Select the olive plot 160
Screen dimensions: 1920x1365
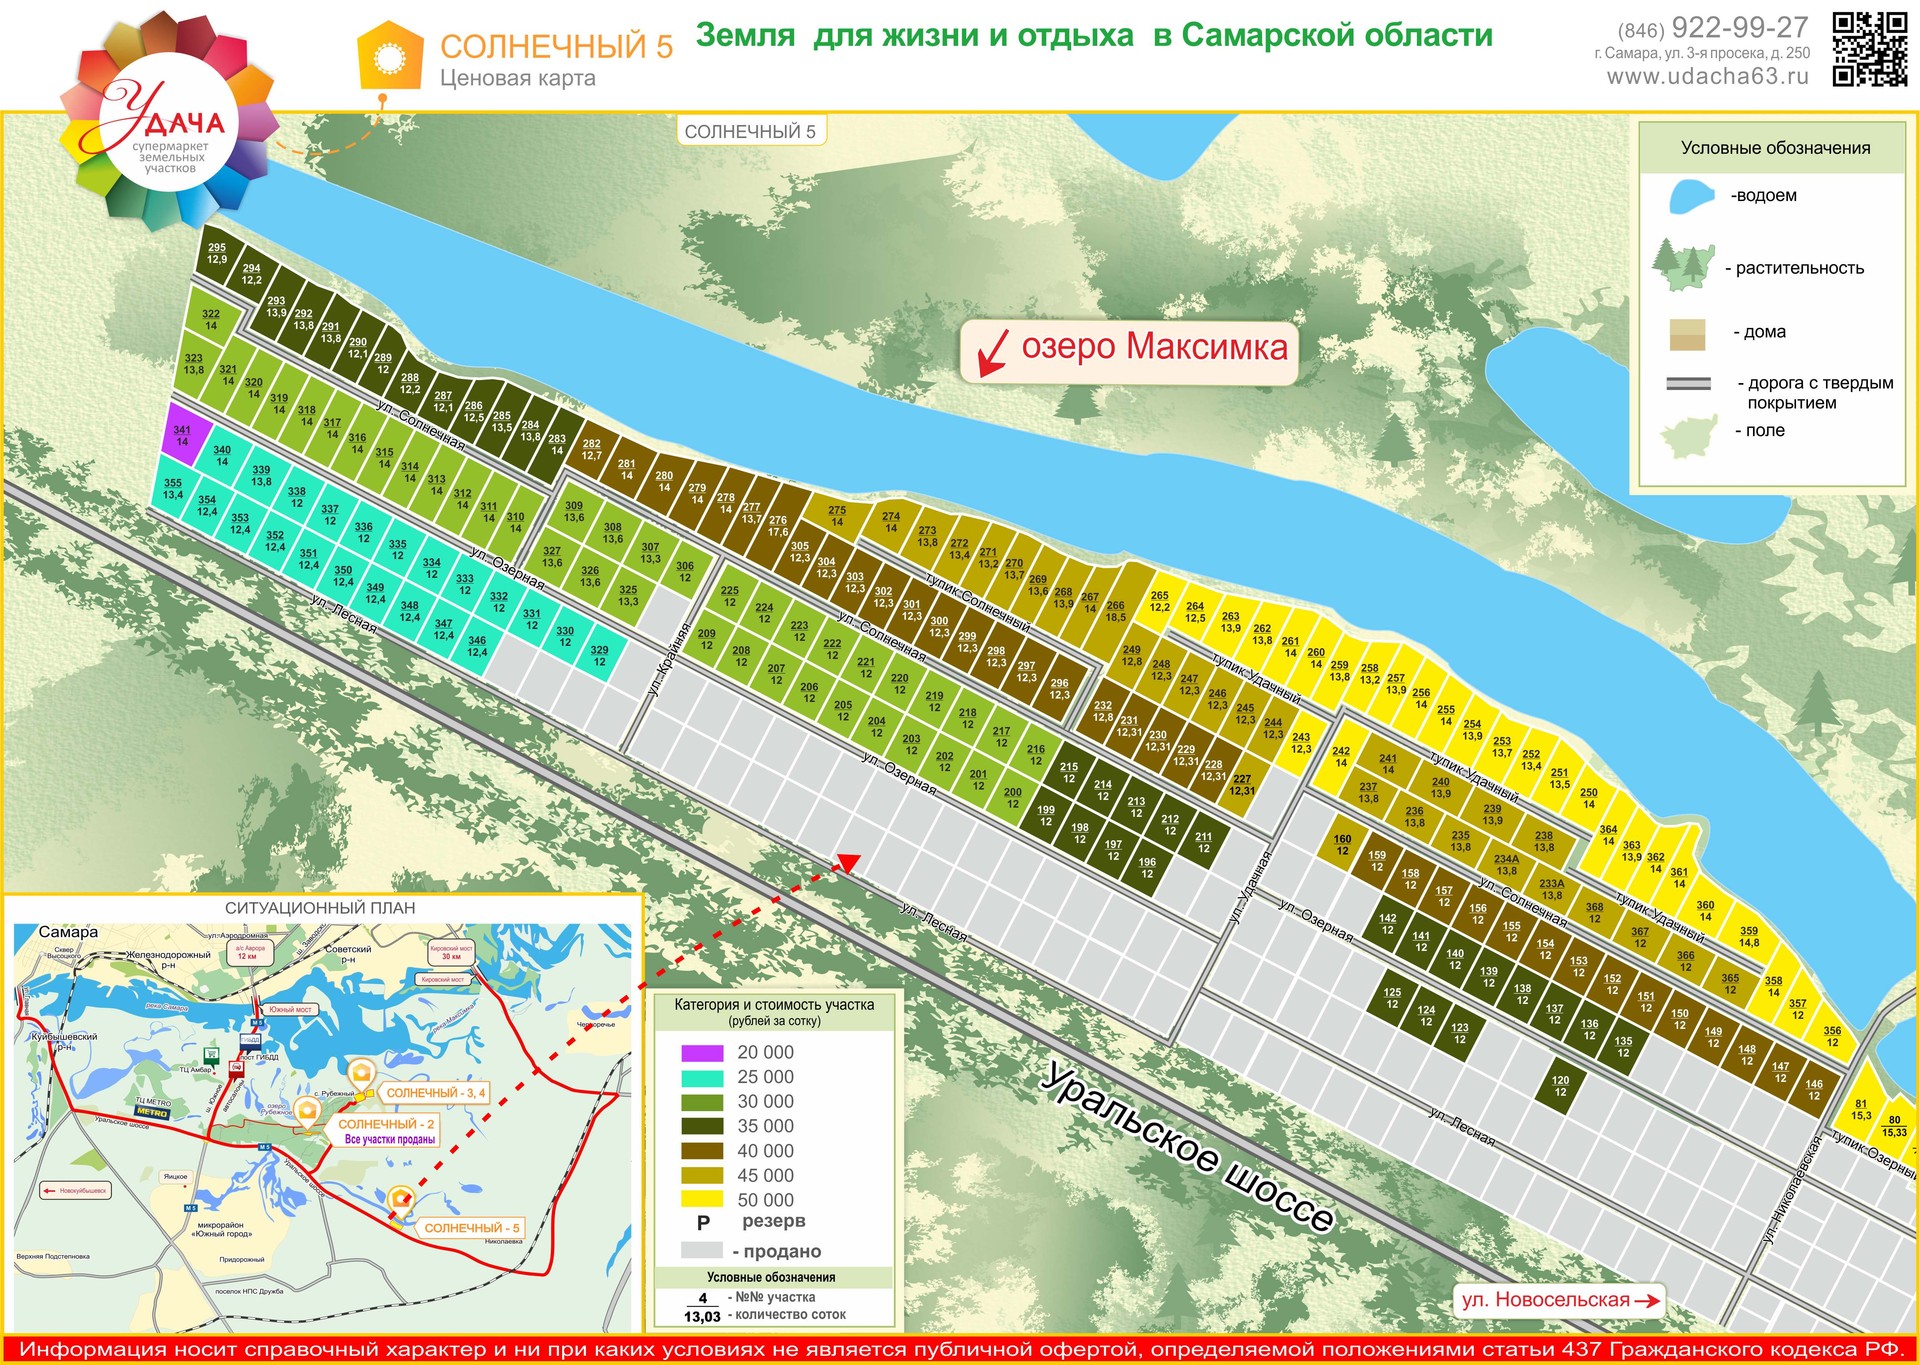(x=1342, y=845)
